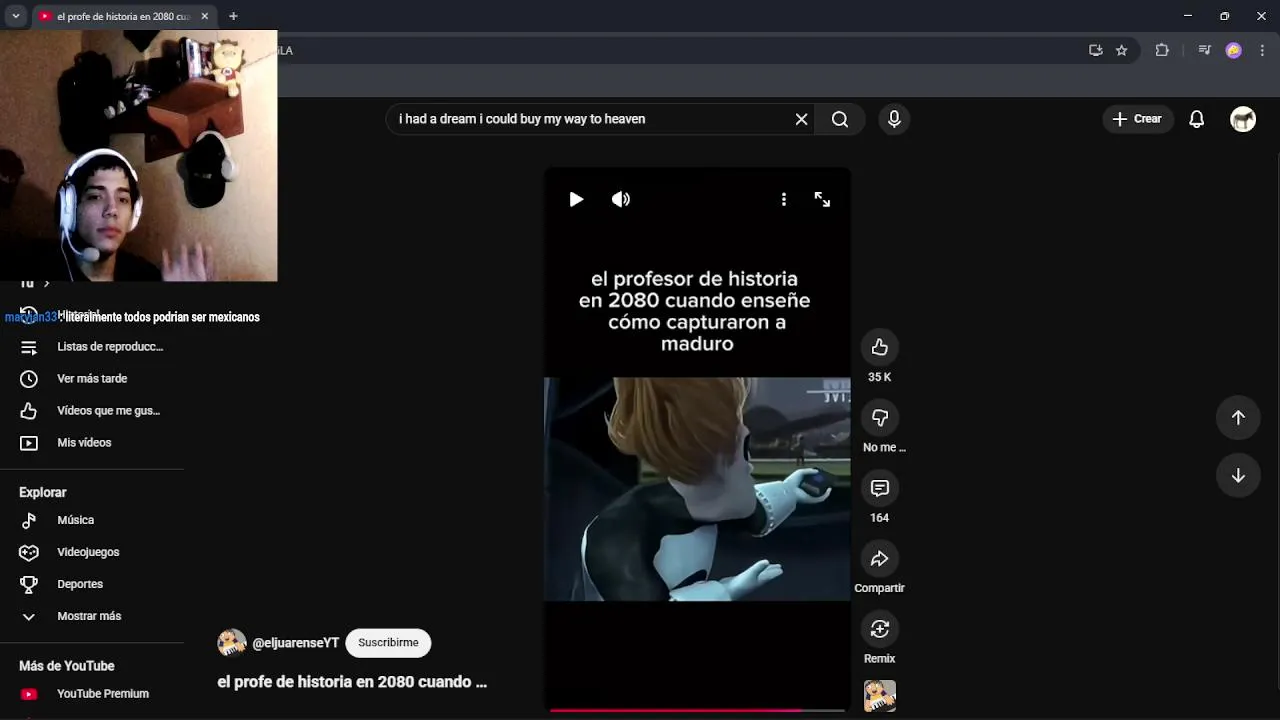
Task: Open the three-dot video options menu
Action: pyautogui.click(x=784, y=199)
